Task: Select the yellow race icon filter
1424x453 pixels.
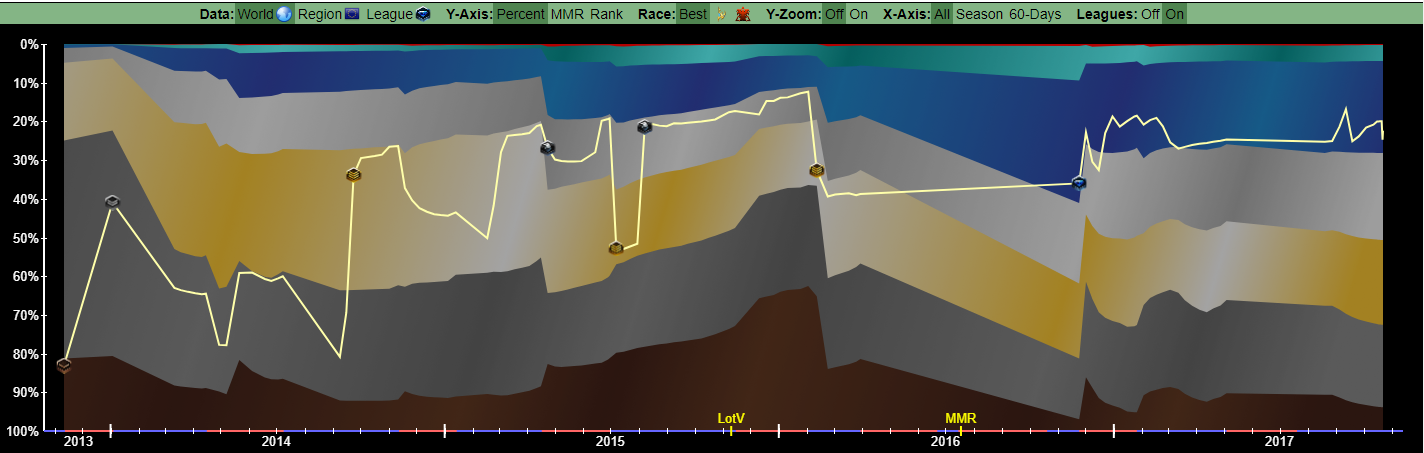Action: tap(720, 14)
